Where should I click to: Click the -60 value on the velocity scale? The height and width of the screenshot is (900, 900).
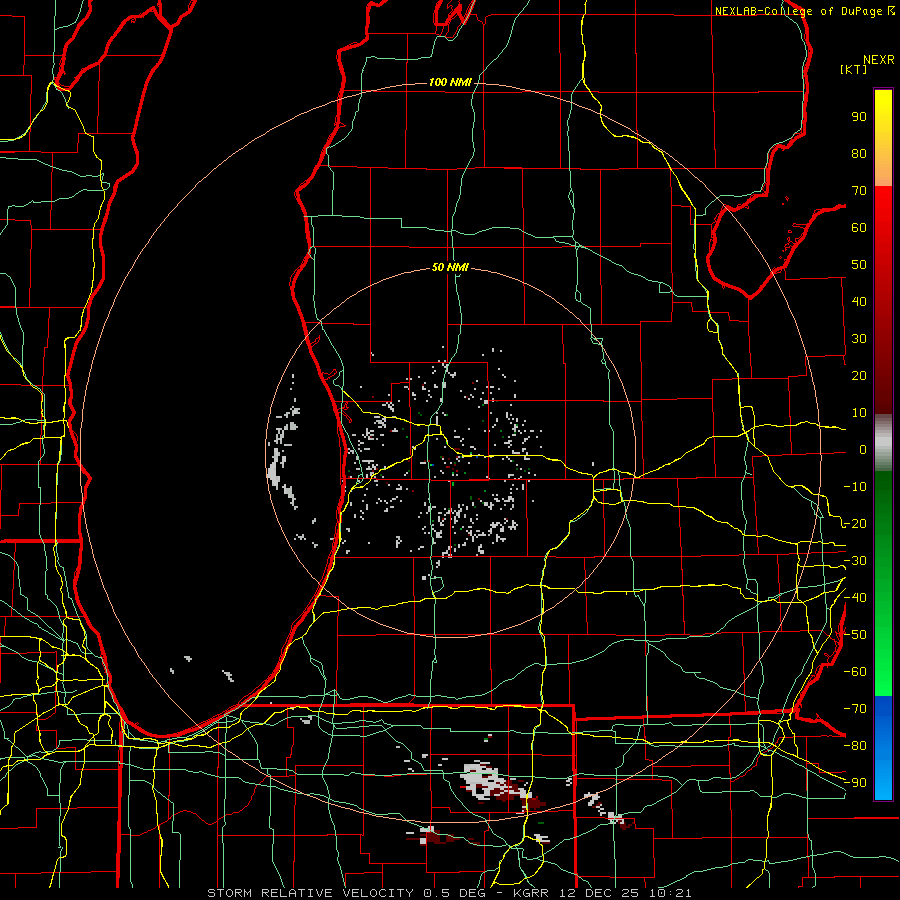pos(855,672)
